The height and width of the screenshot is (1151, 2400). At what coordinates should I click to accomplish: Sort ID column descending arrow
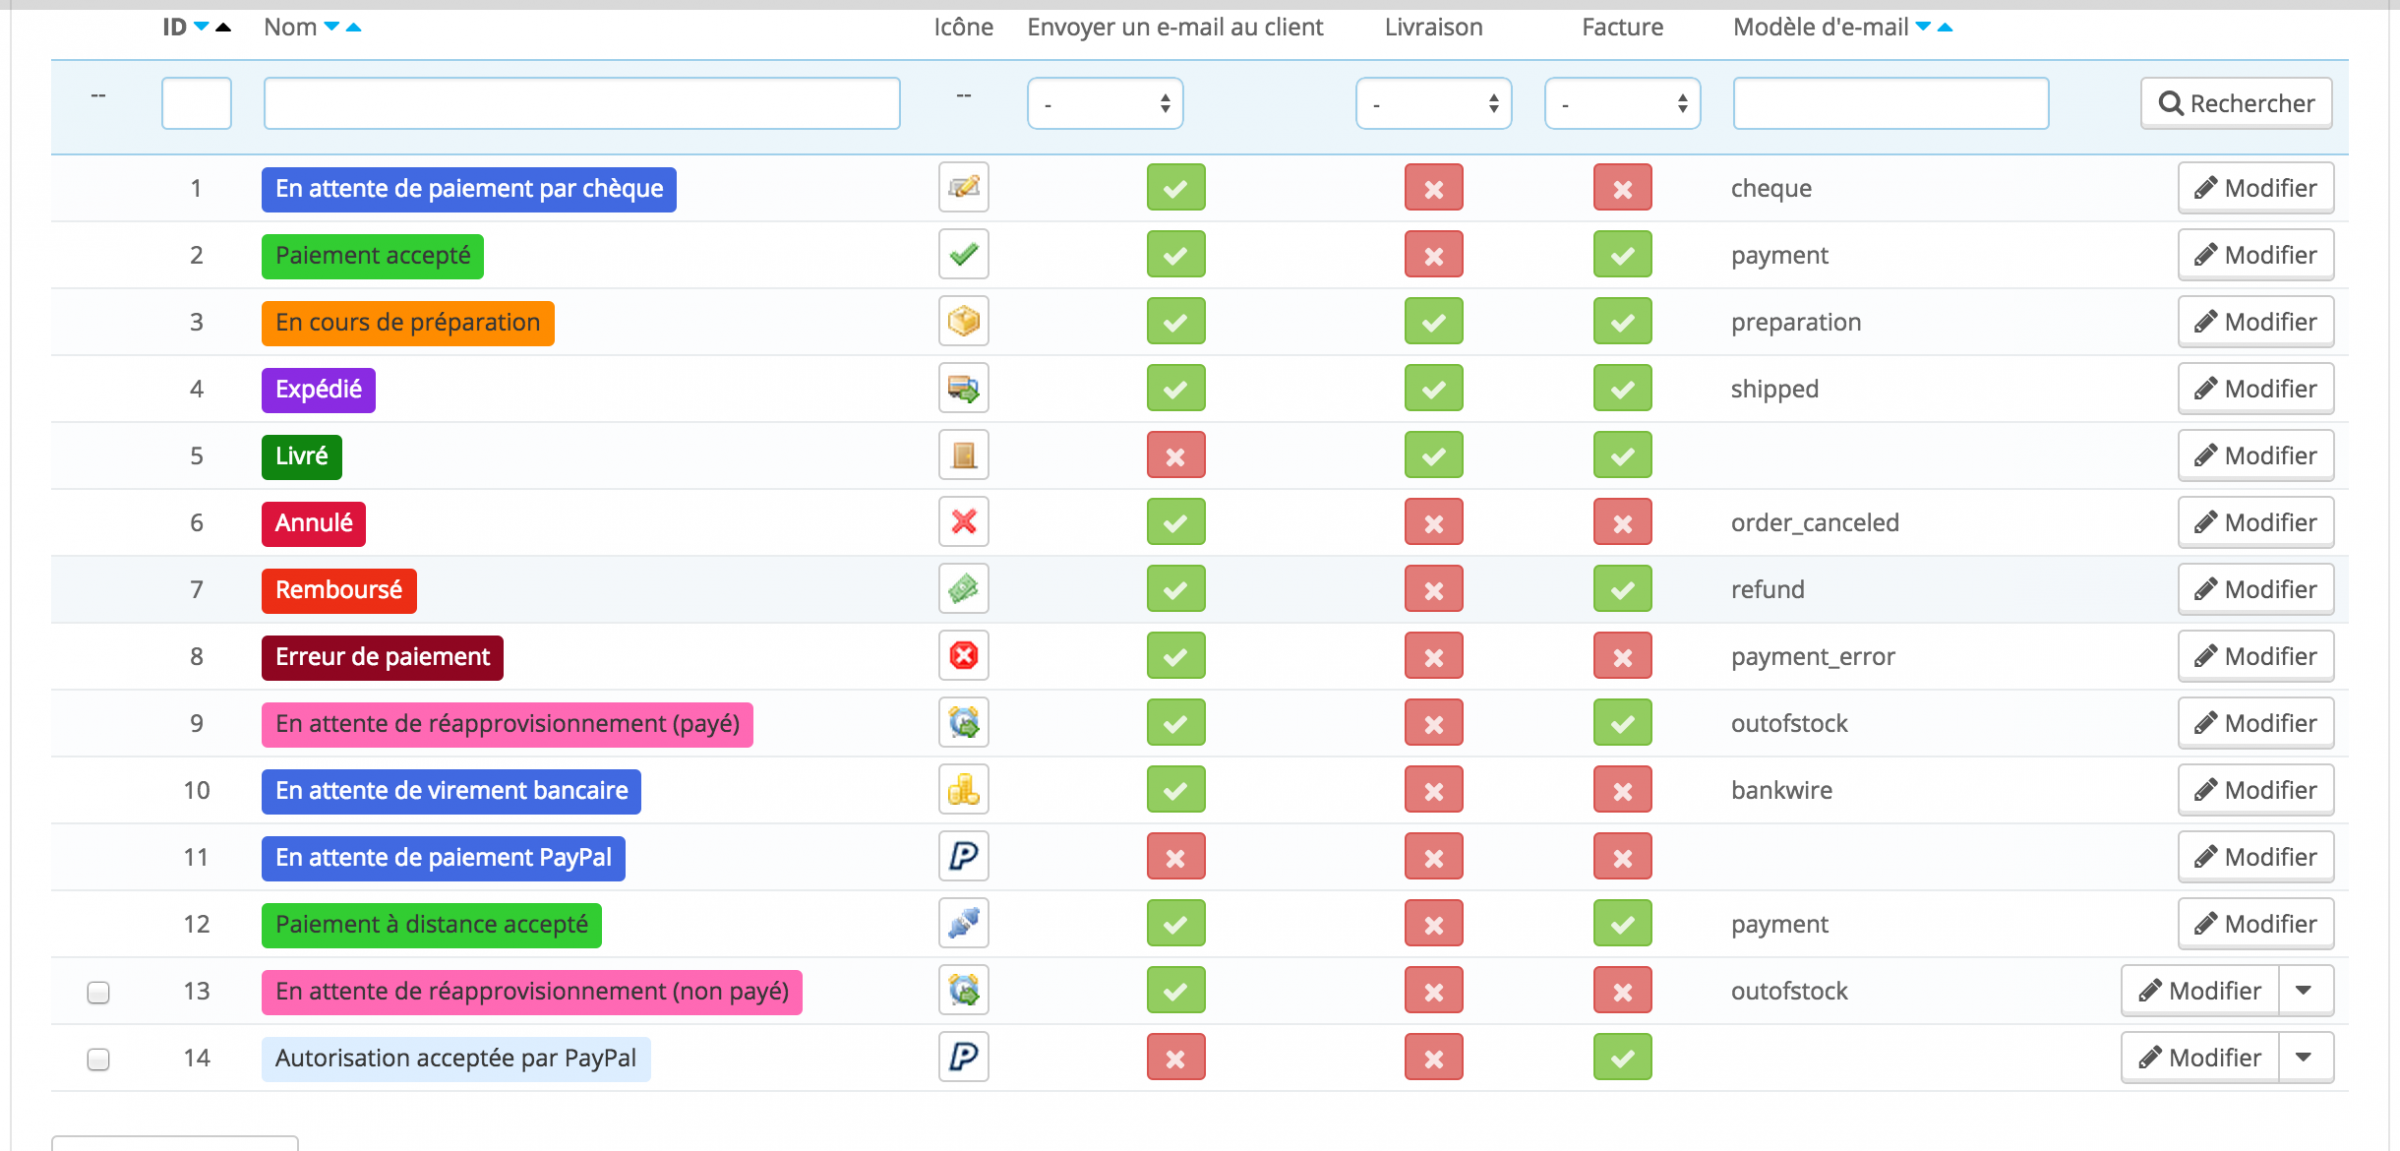click(201, 27)
